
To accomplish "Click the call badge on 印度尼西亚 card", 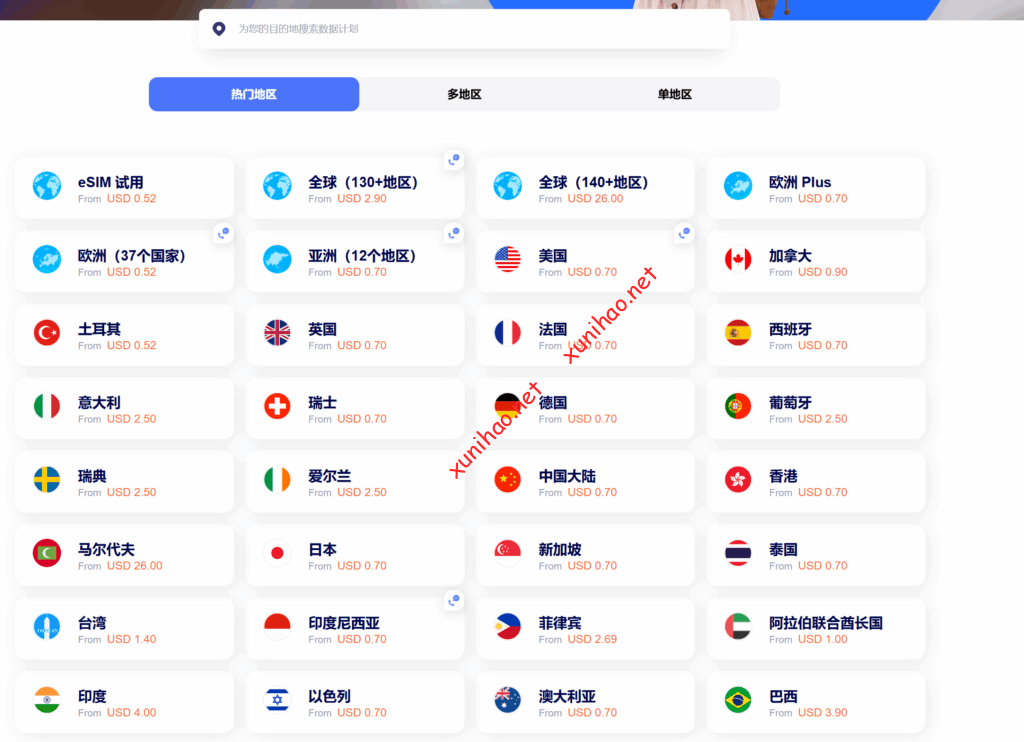I will pyautogui.click(x=454, y=601).
